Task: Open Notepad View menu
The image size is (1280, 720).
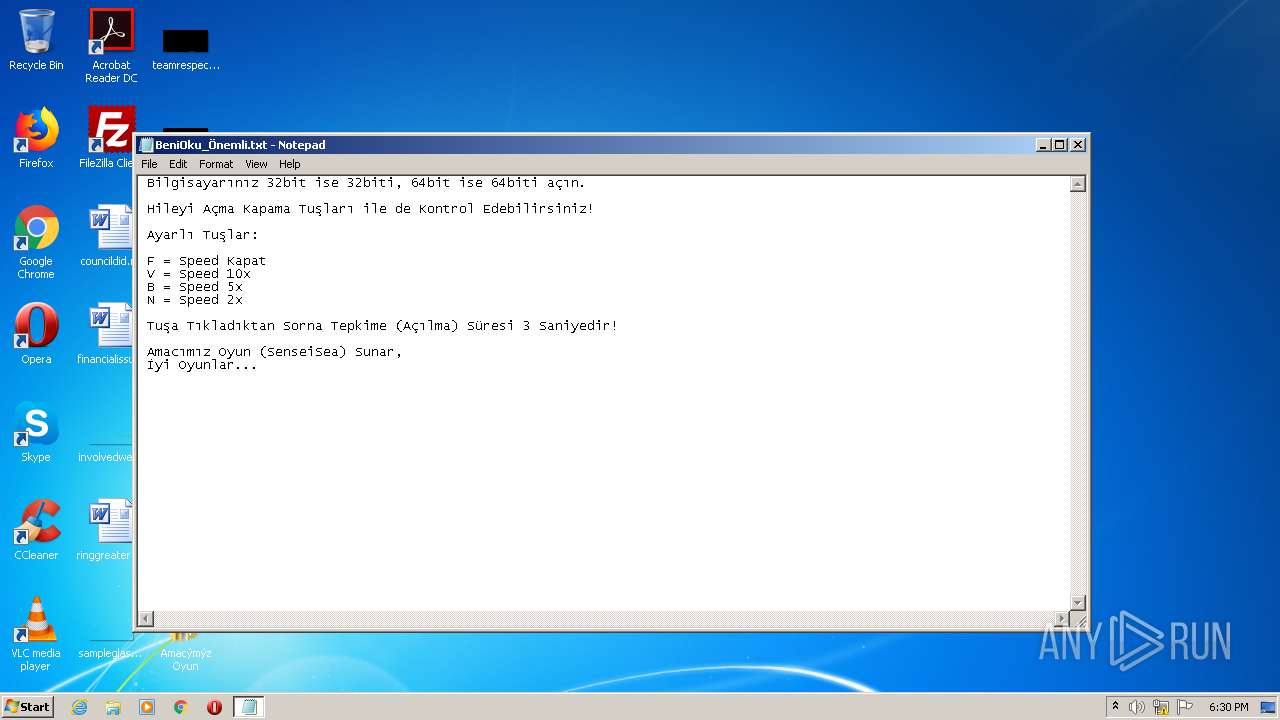Action: point(256,164)
